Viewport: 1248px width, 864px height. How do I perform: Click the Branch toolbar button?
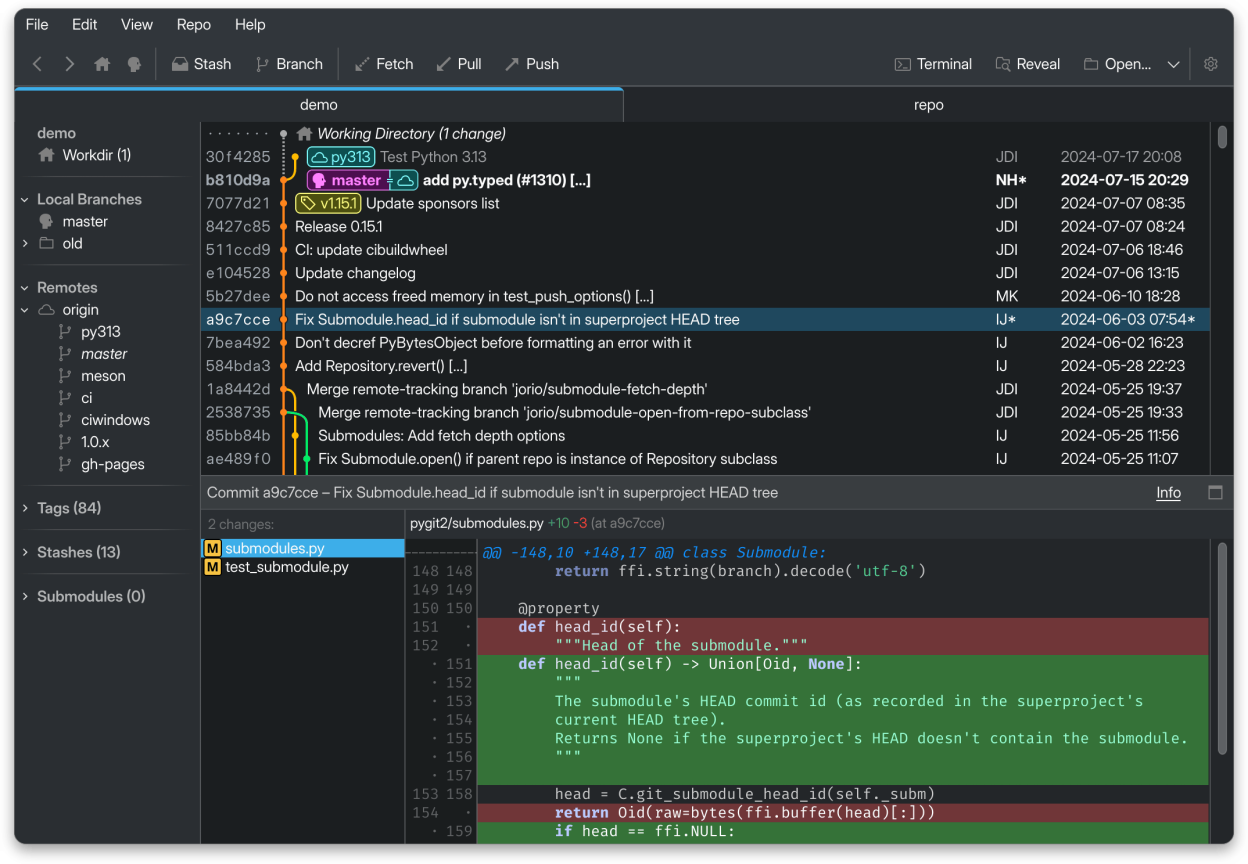point(289,64)
